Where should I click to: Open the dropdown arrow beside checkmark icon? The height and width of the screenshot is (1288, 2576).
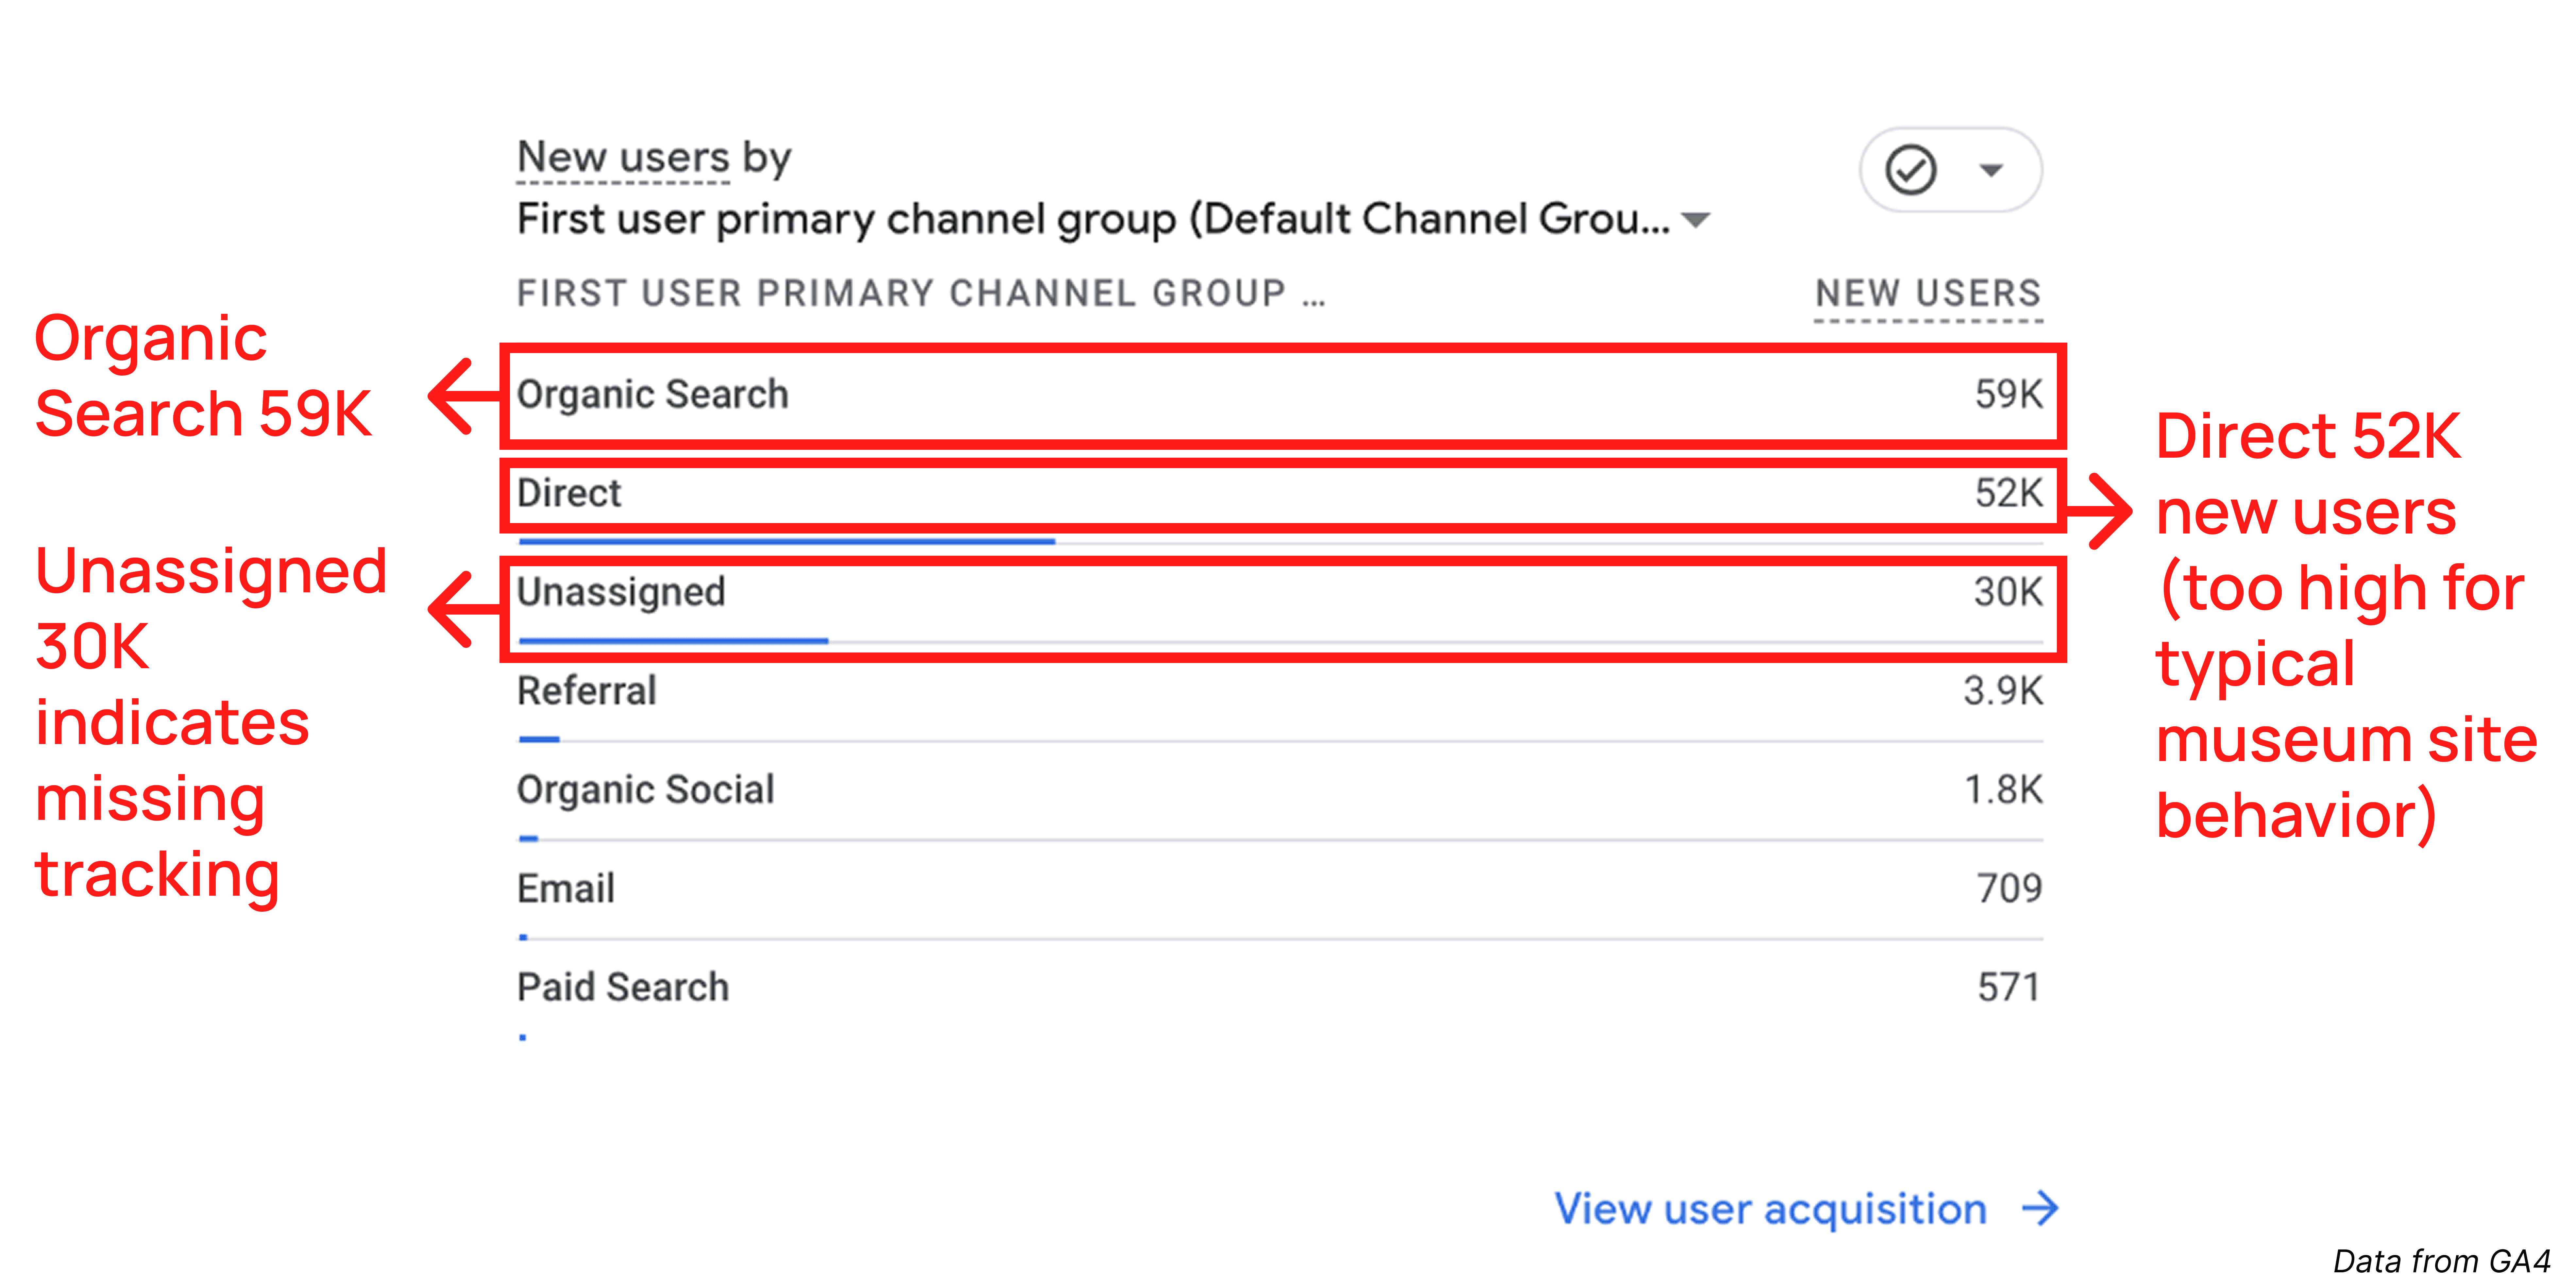tap(1991, 170)
